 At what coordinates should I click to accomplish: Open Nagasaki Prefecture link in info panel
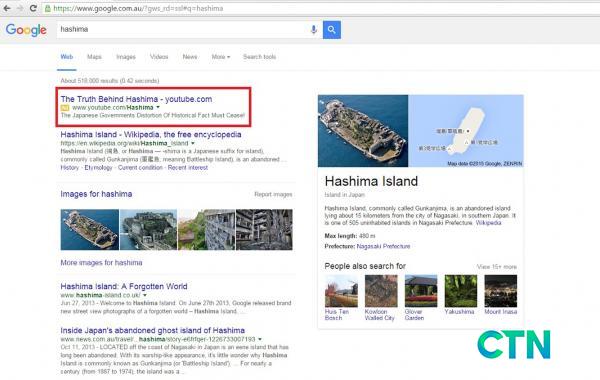click(x=383, y=246)
